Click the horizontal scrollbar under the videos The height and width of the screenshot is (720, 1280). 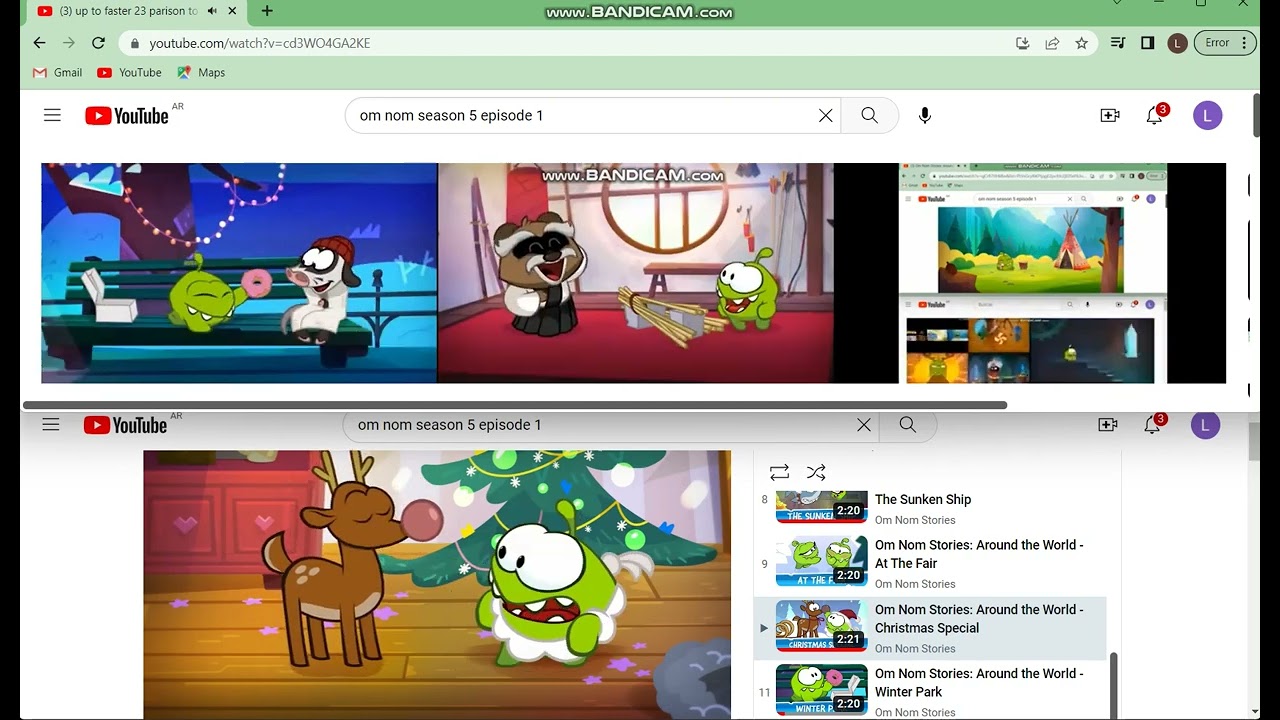tap(514, 405)
